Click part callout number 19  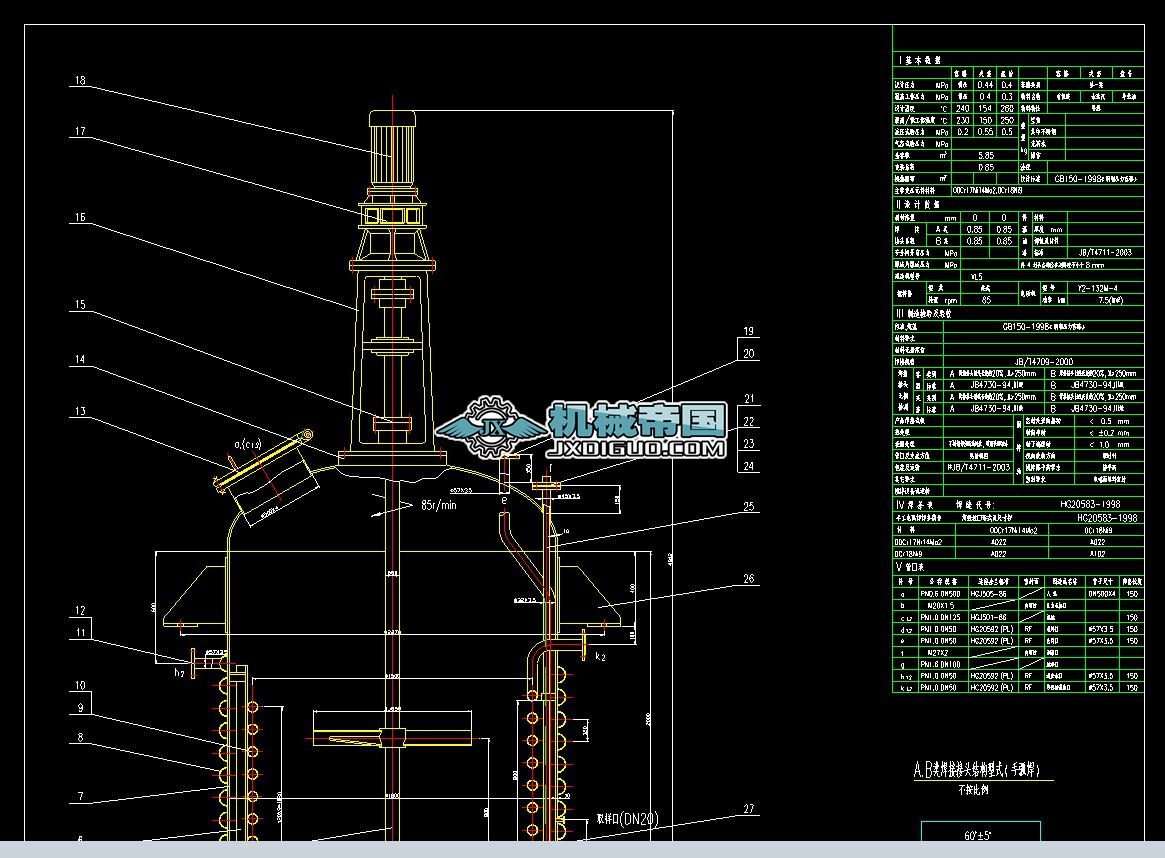(x=749, y=331)
